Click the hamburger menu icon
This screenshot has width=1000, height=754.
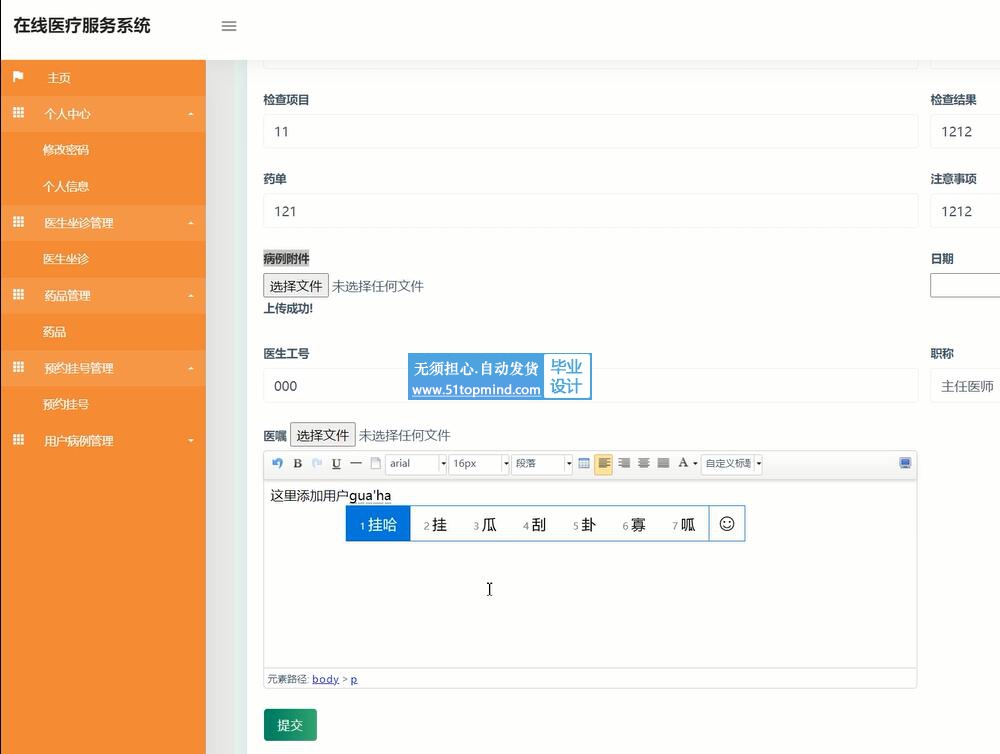tap(229, 26)
